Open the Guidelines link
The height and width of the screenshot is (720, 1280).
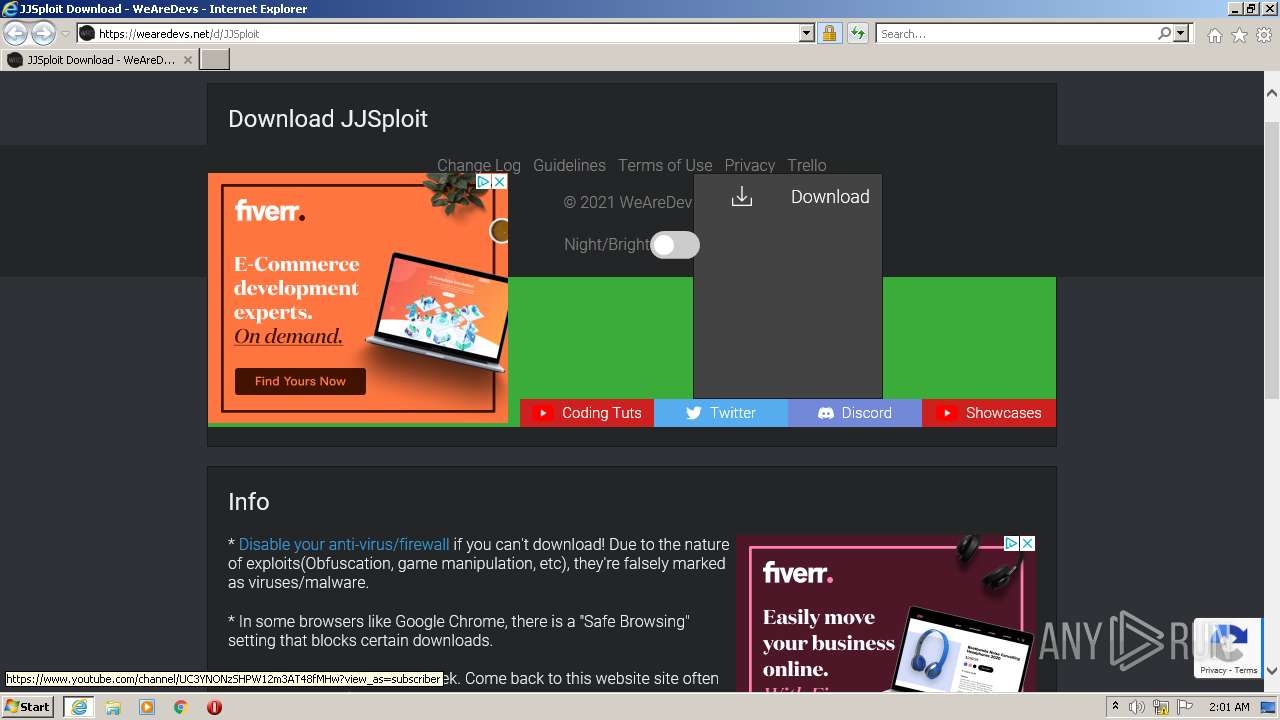[x=569, y=165]
